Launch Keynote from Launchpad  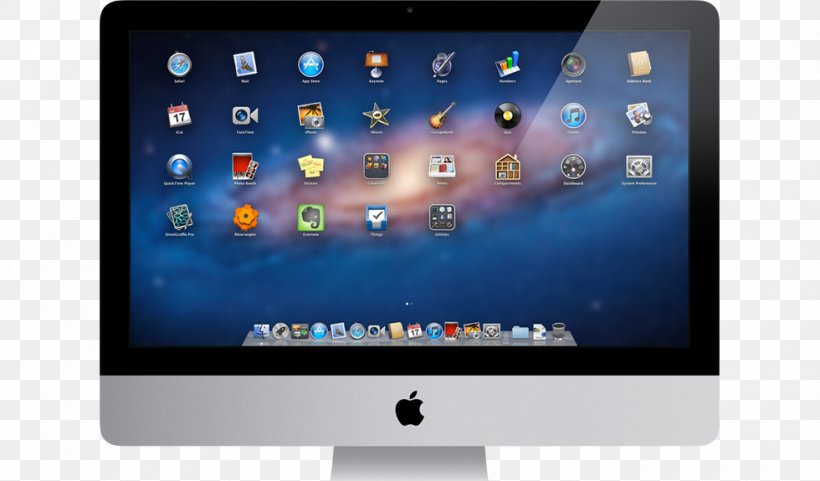click(377, 64)
